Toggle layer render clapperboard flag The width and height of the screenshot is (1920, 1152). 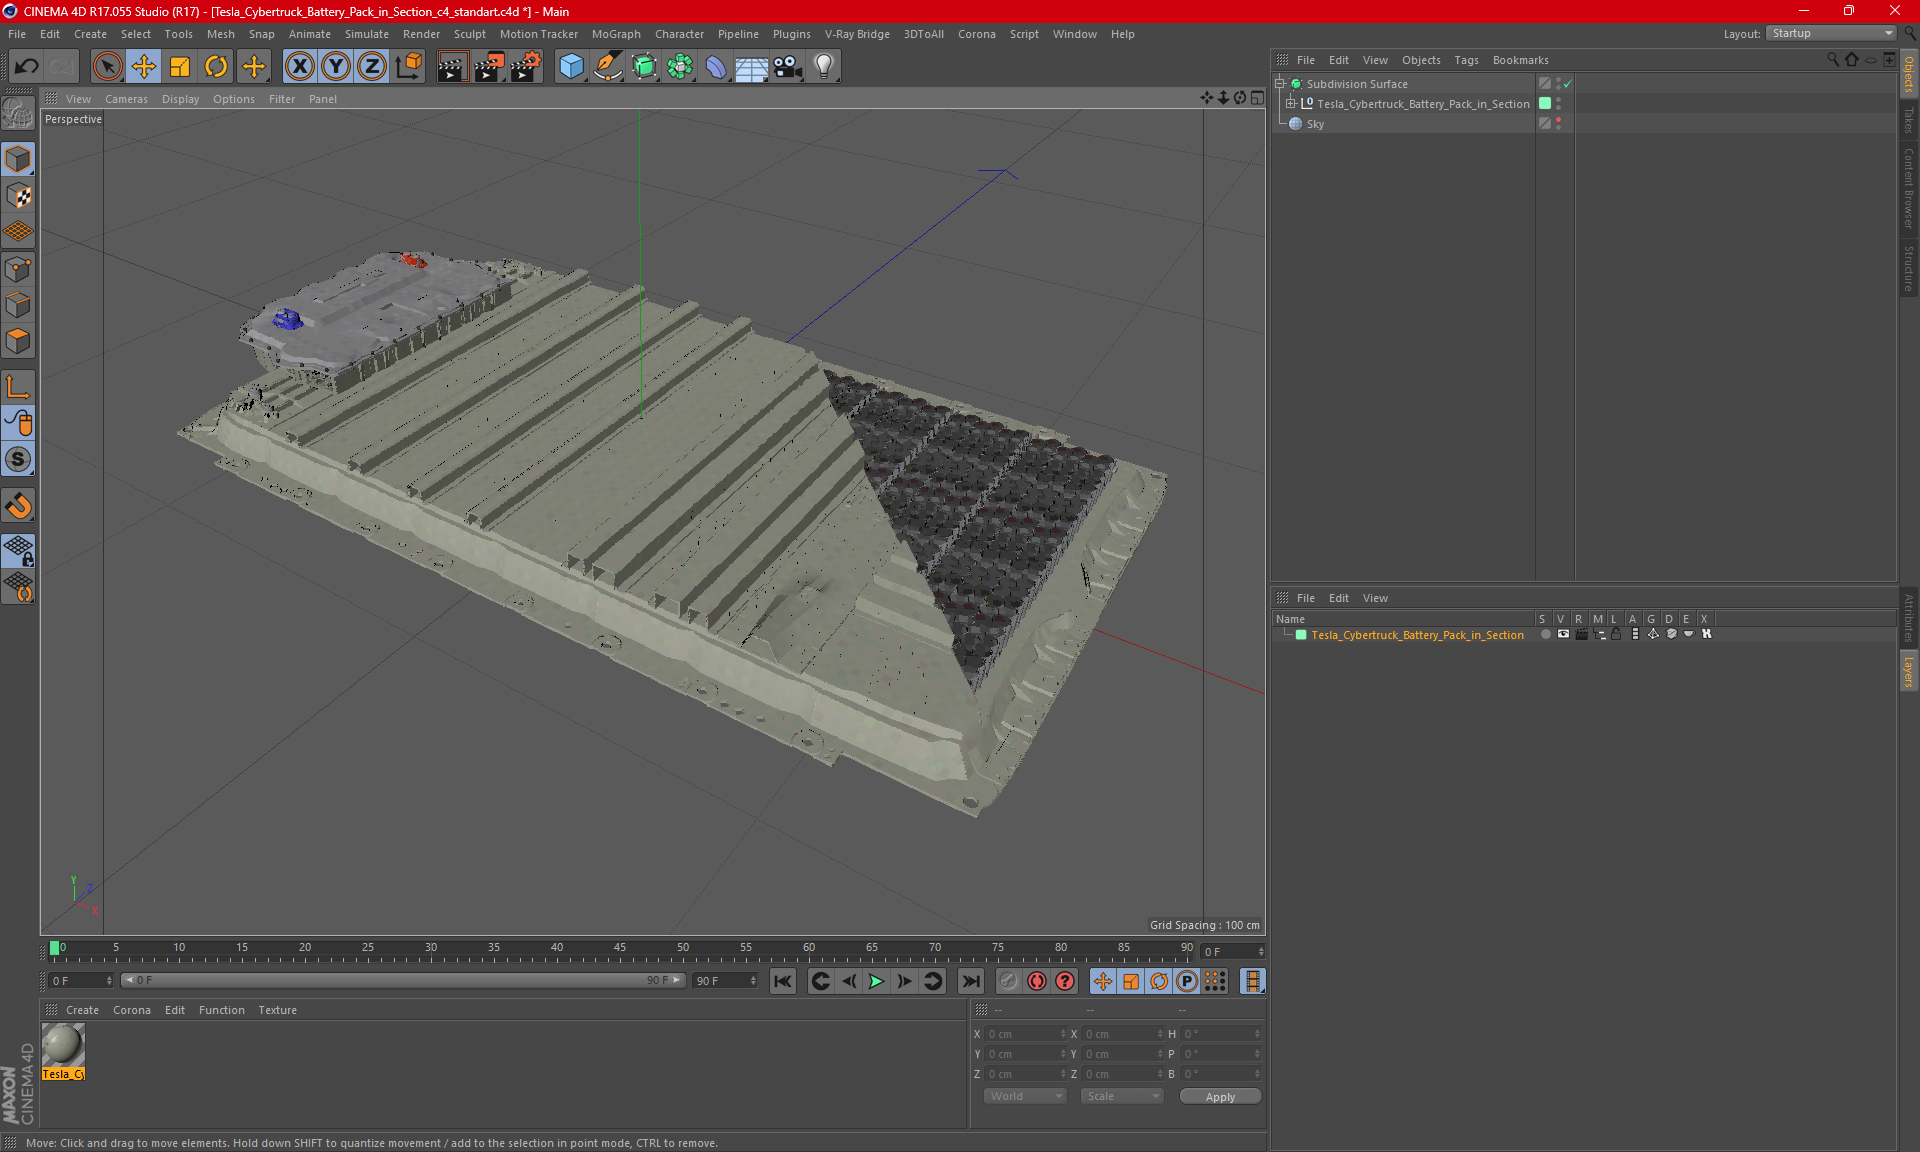[x=1581, y=634]
